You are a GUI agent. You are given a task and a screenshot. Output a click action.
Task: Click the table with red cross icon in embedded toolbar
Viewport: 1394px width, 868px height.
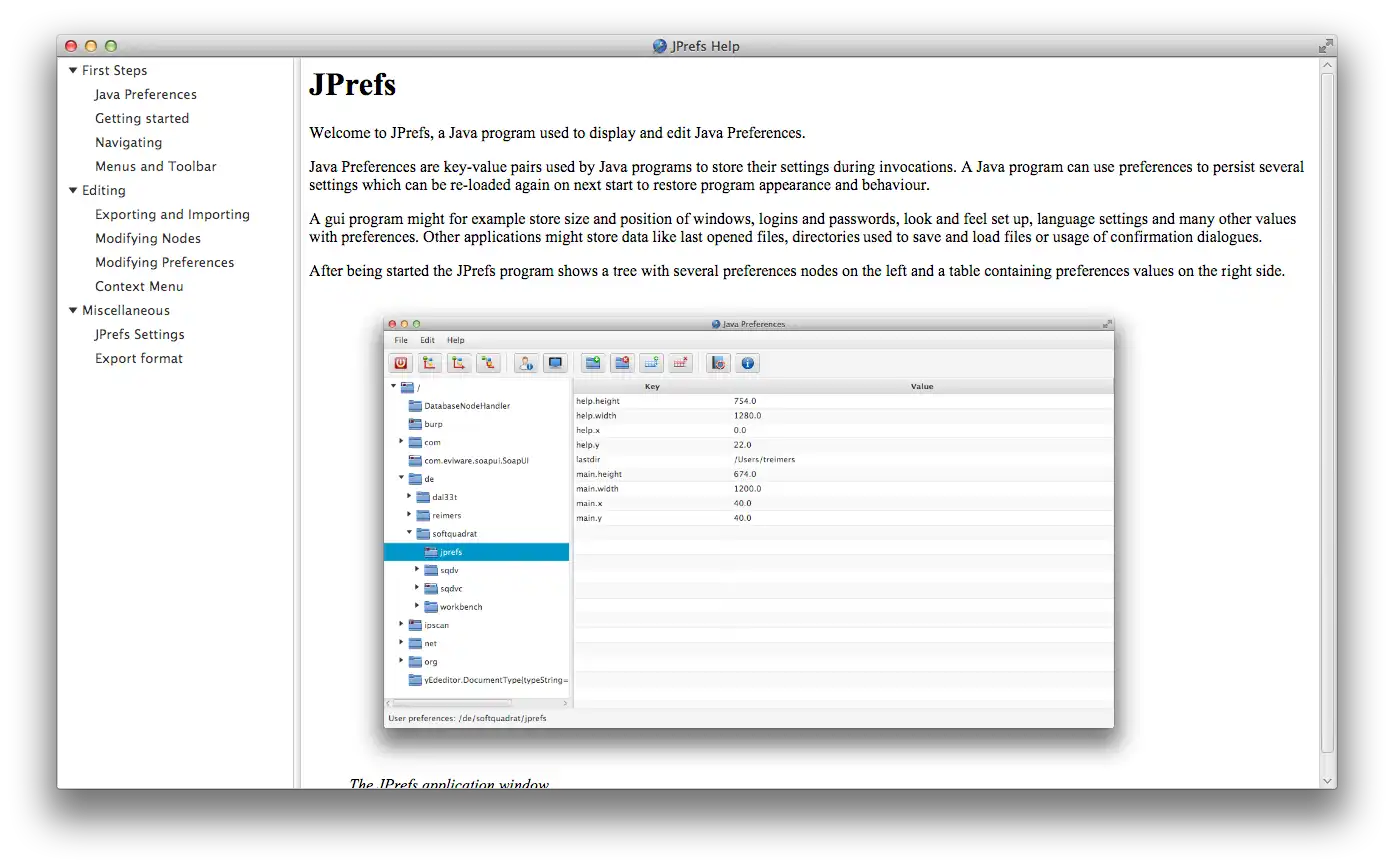(x=680, y=363)
